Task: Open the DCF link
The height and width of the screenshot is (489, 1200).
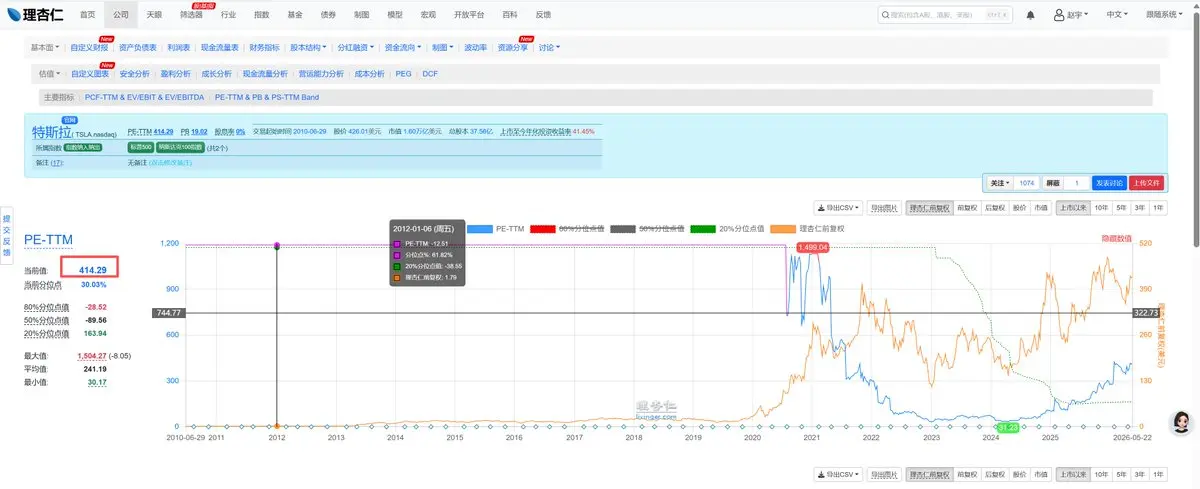Action: [430, 73]
